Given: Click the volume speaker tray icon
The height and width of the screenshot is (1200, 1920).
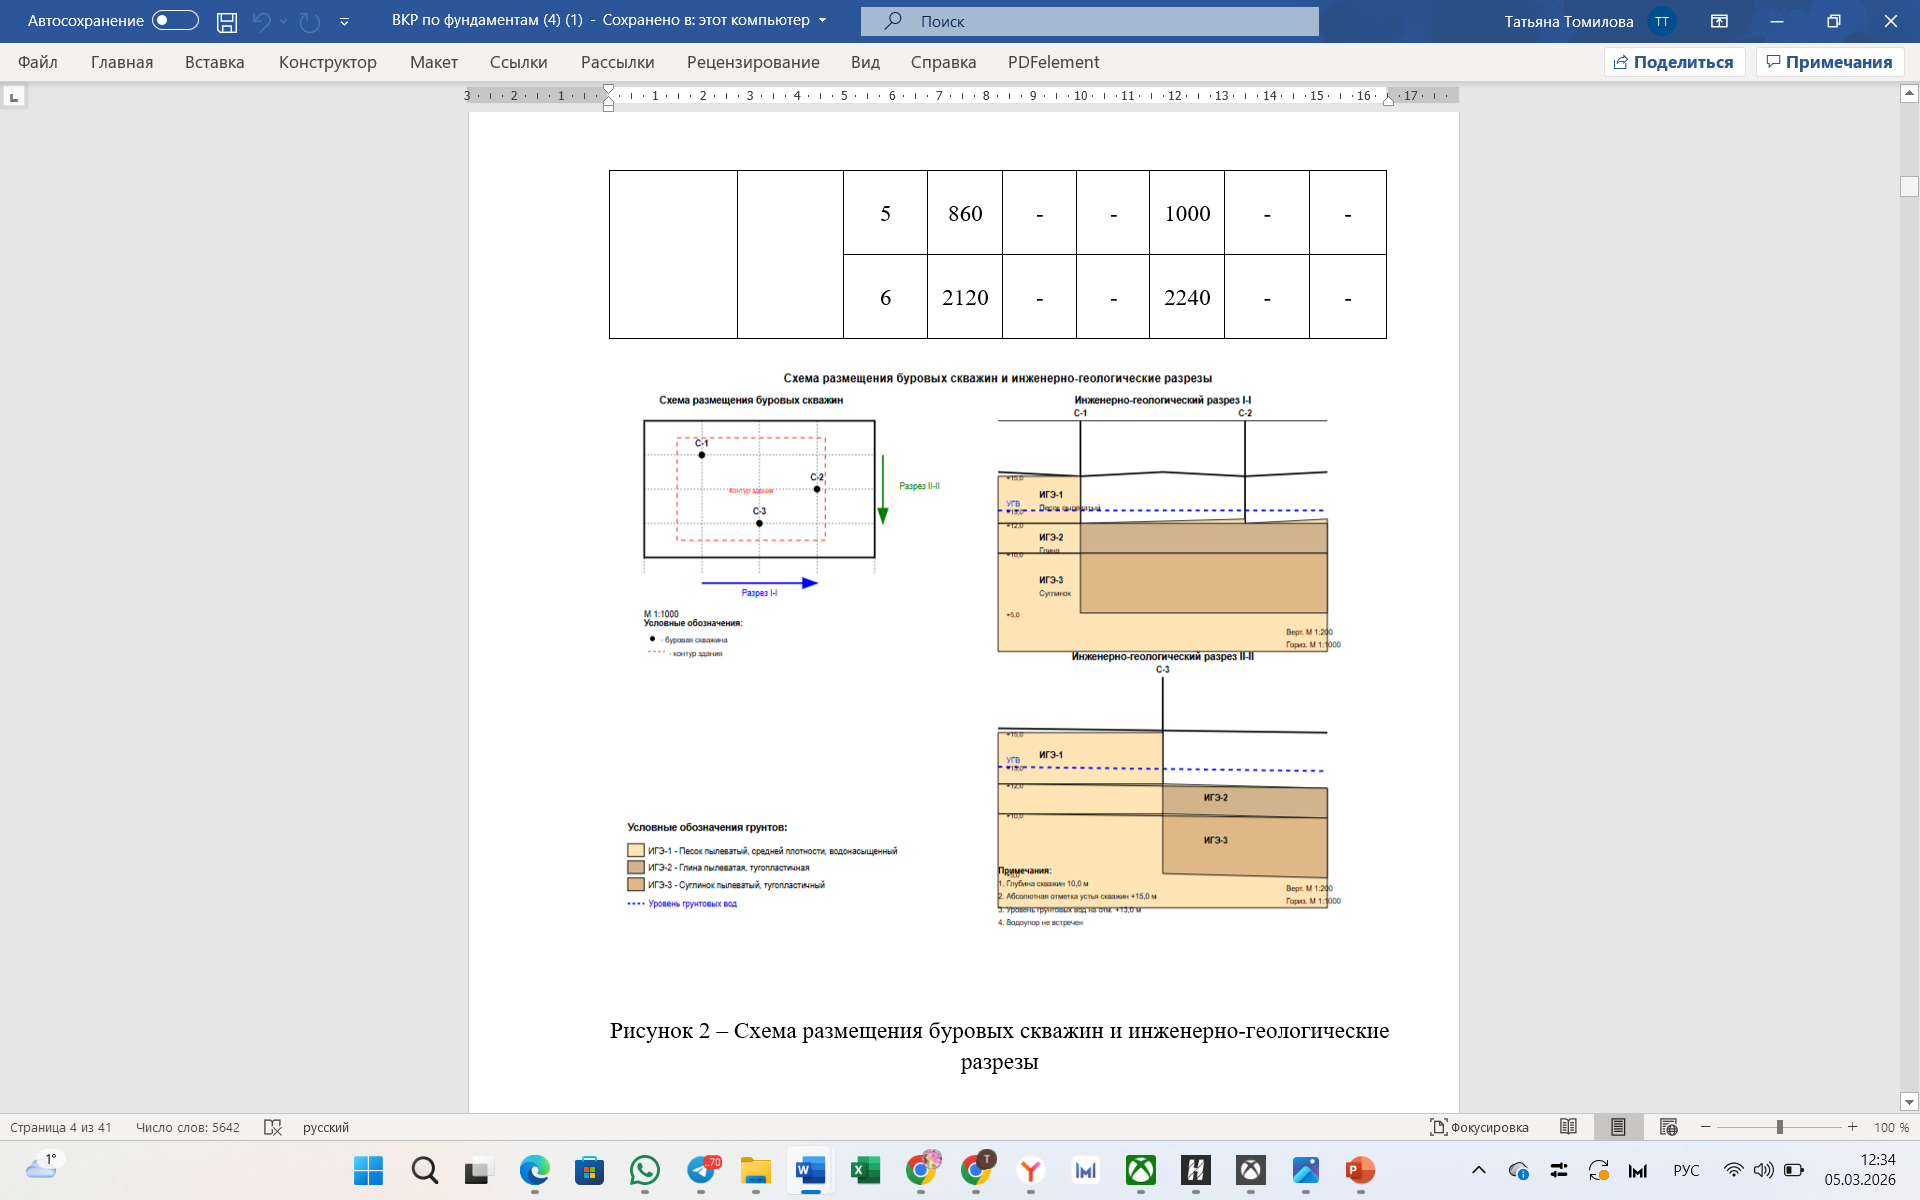Looking at the screenshot, I should click(1764, 1170).
